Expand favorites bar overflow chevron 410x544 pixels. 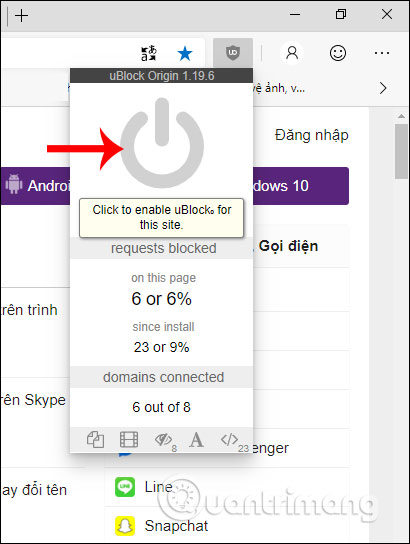[x=383, y=88]
